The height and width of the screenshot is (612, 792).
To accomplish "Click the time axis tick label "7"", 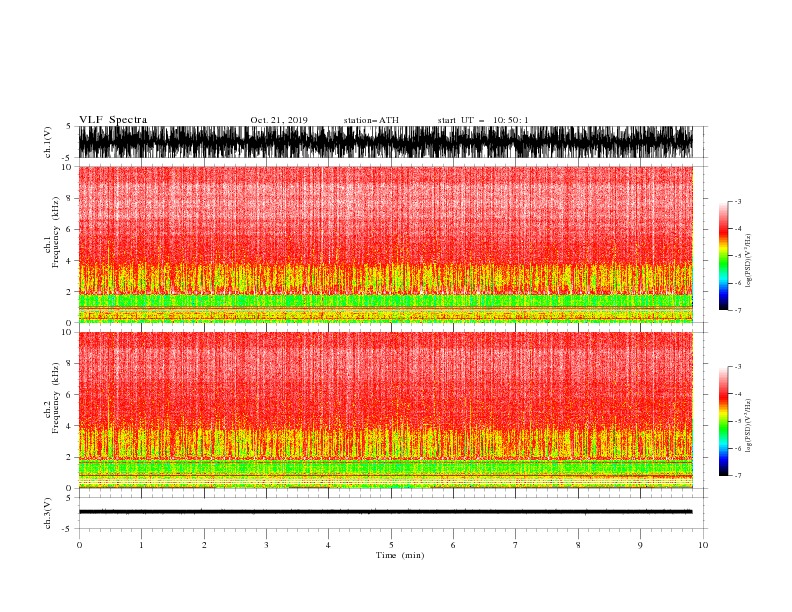I will coord(516,545).
